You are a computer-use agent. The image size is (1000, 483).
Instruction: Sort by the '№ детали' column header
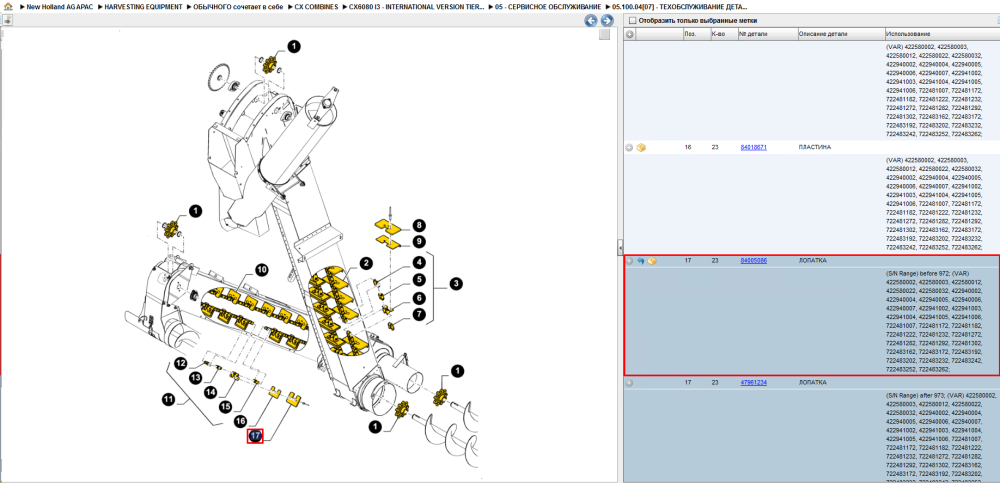(767, 33)
